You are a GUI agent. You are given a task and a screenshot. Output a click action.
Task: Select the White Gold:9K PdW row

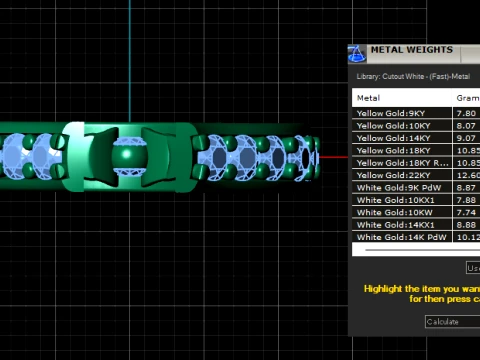tap(416, 188)
